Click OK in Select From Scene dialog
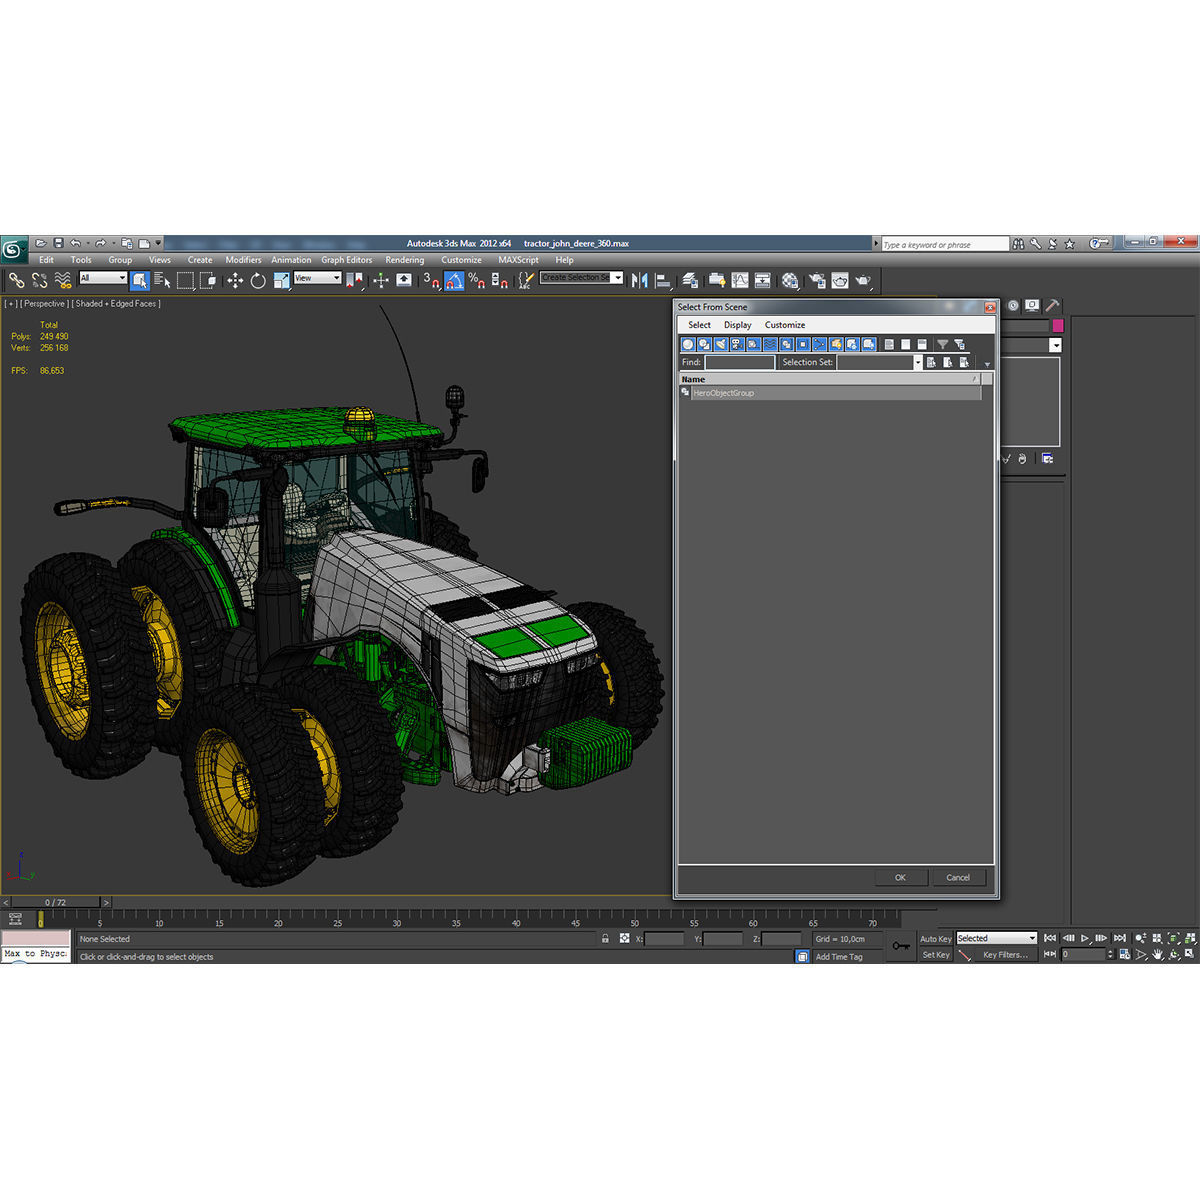Image resolution: width=1200 pixels, height=1200 pixels. (x=900, y=878)
